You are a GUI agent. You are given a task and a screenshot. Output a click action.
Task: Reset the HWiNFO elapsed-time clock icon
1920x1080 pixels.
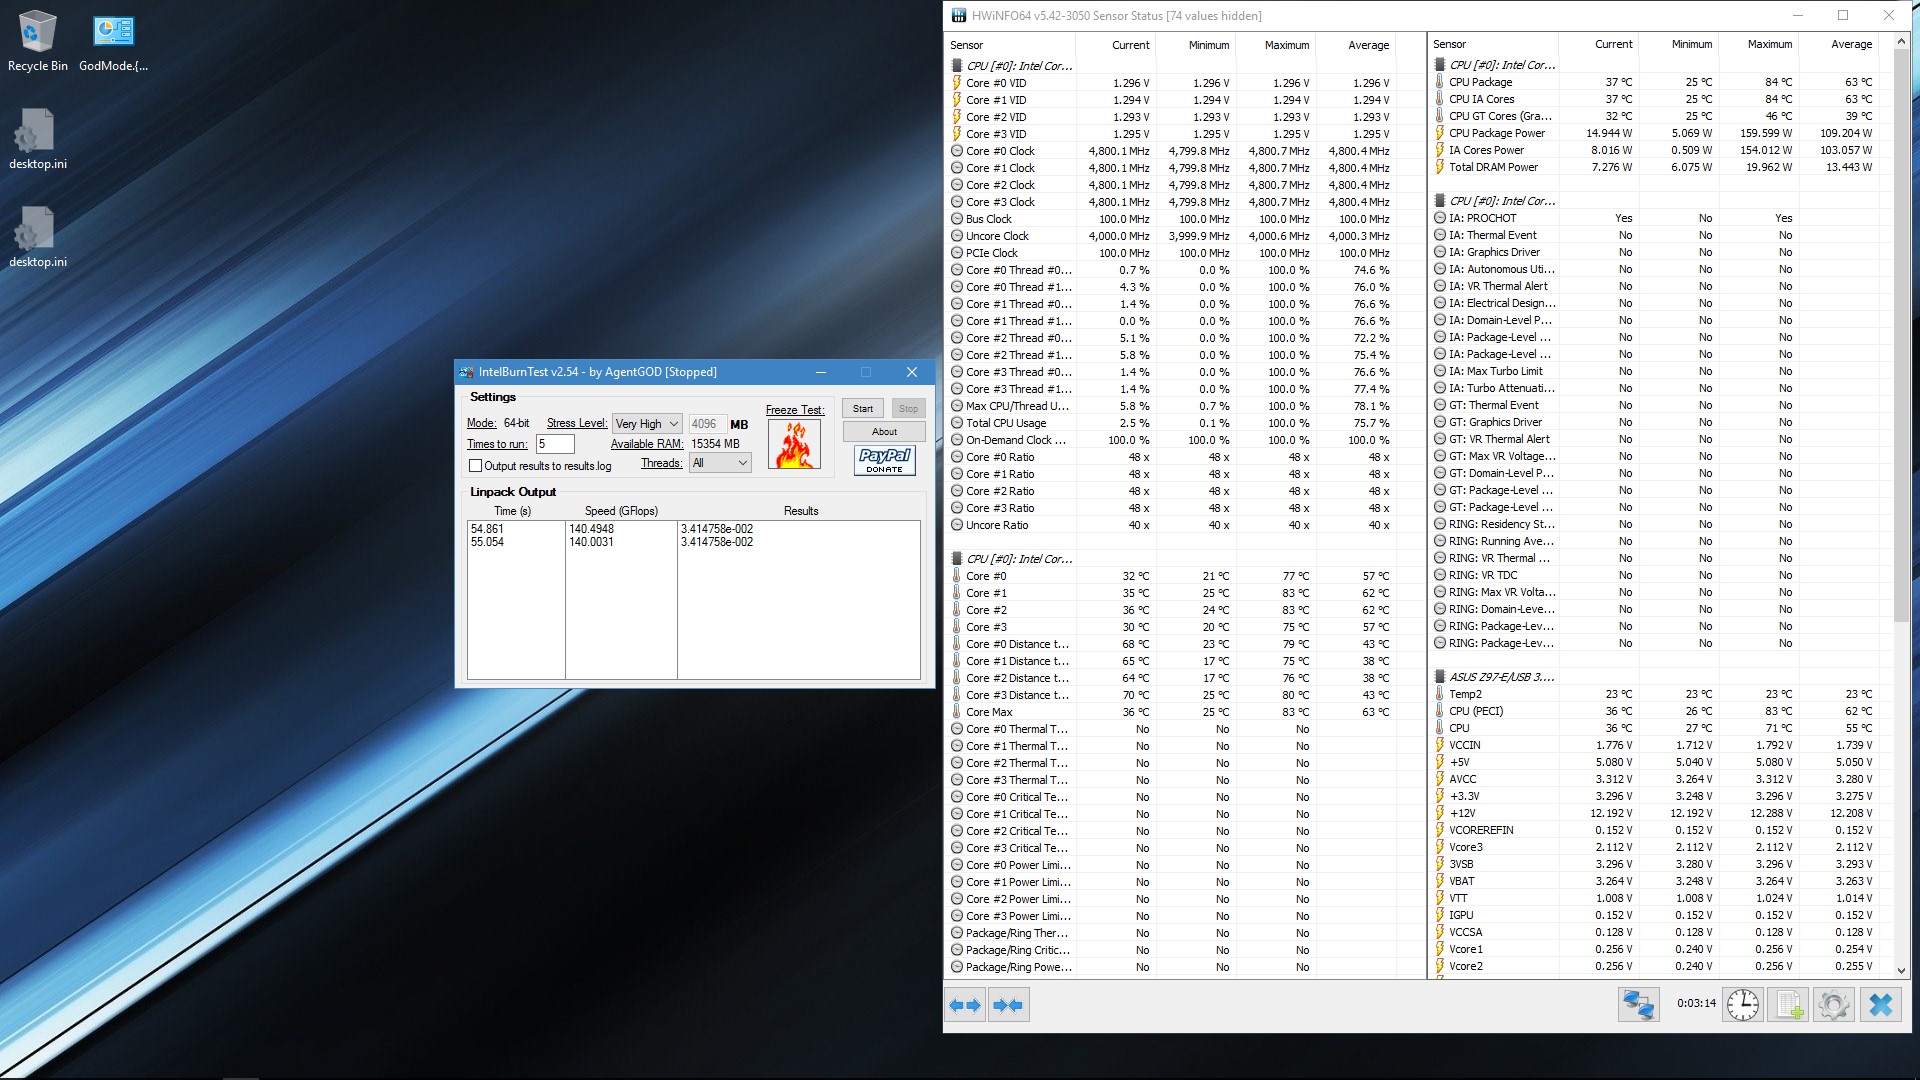(1742, 1004)
